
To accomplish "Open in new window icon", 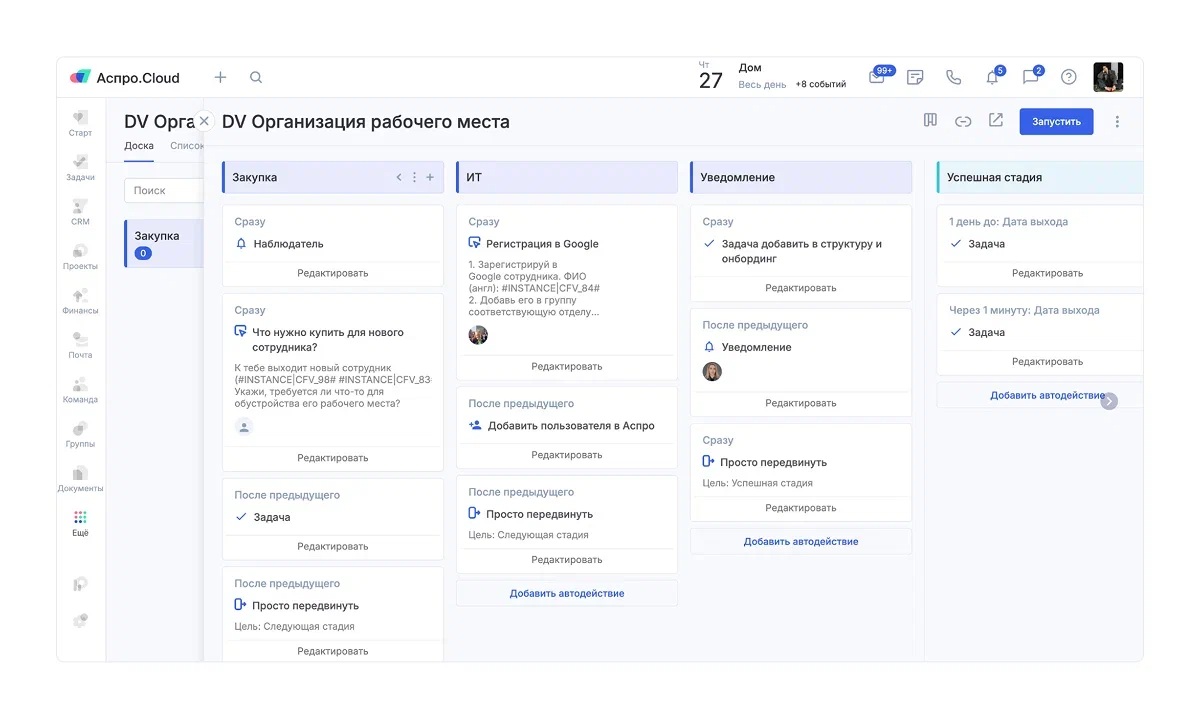I will tap(996, 121).
